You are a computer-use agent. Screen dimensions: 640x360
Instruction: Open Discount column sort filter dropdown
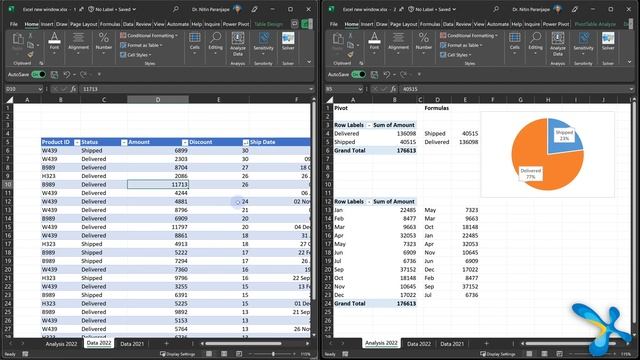tap(246, 142)
